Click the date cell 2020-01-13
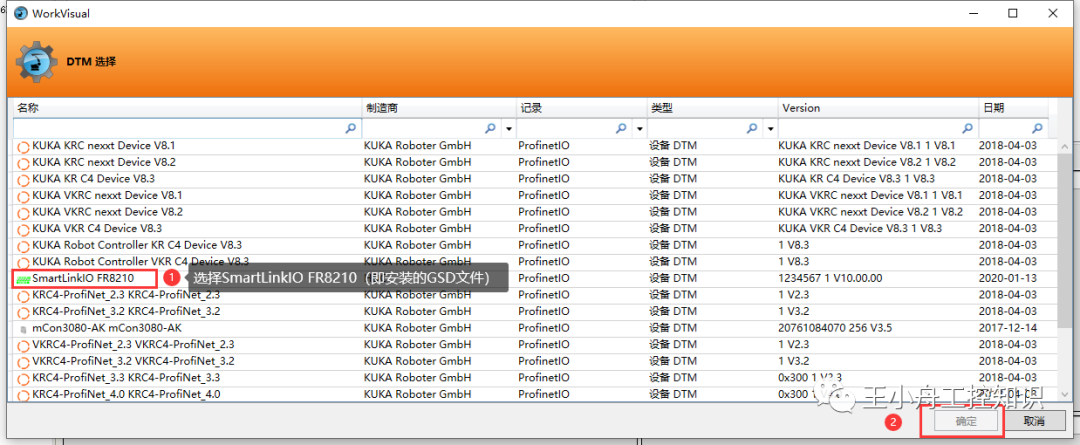The height and width of the screenshot is (445, 1080). click(1008, 279)
